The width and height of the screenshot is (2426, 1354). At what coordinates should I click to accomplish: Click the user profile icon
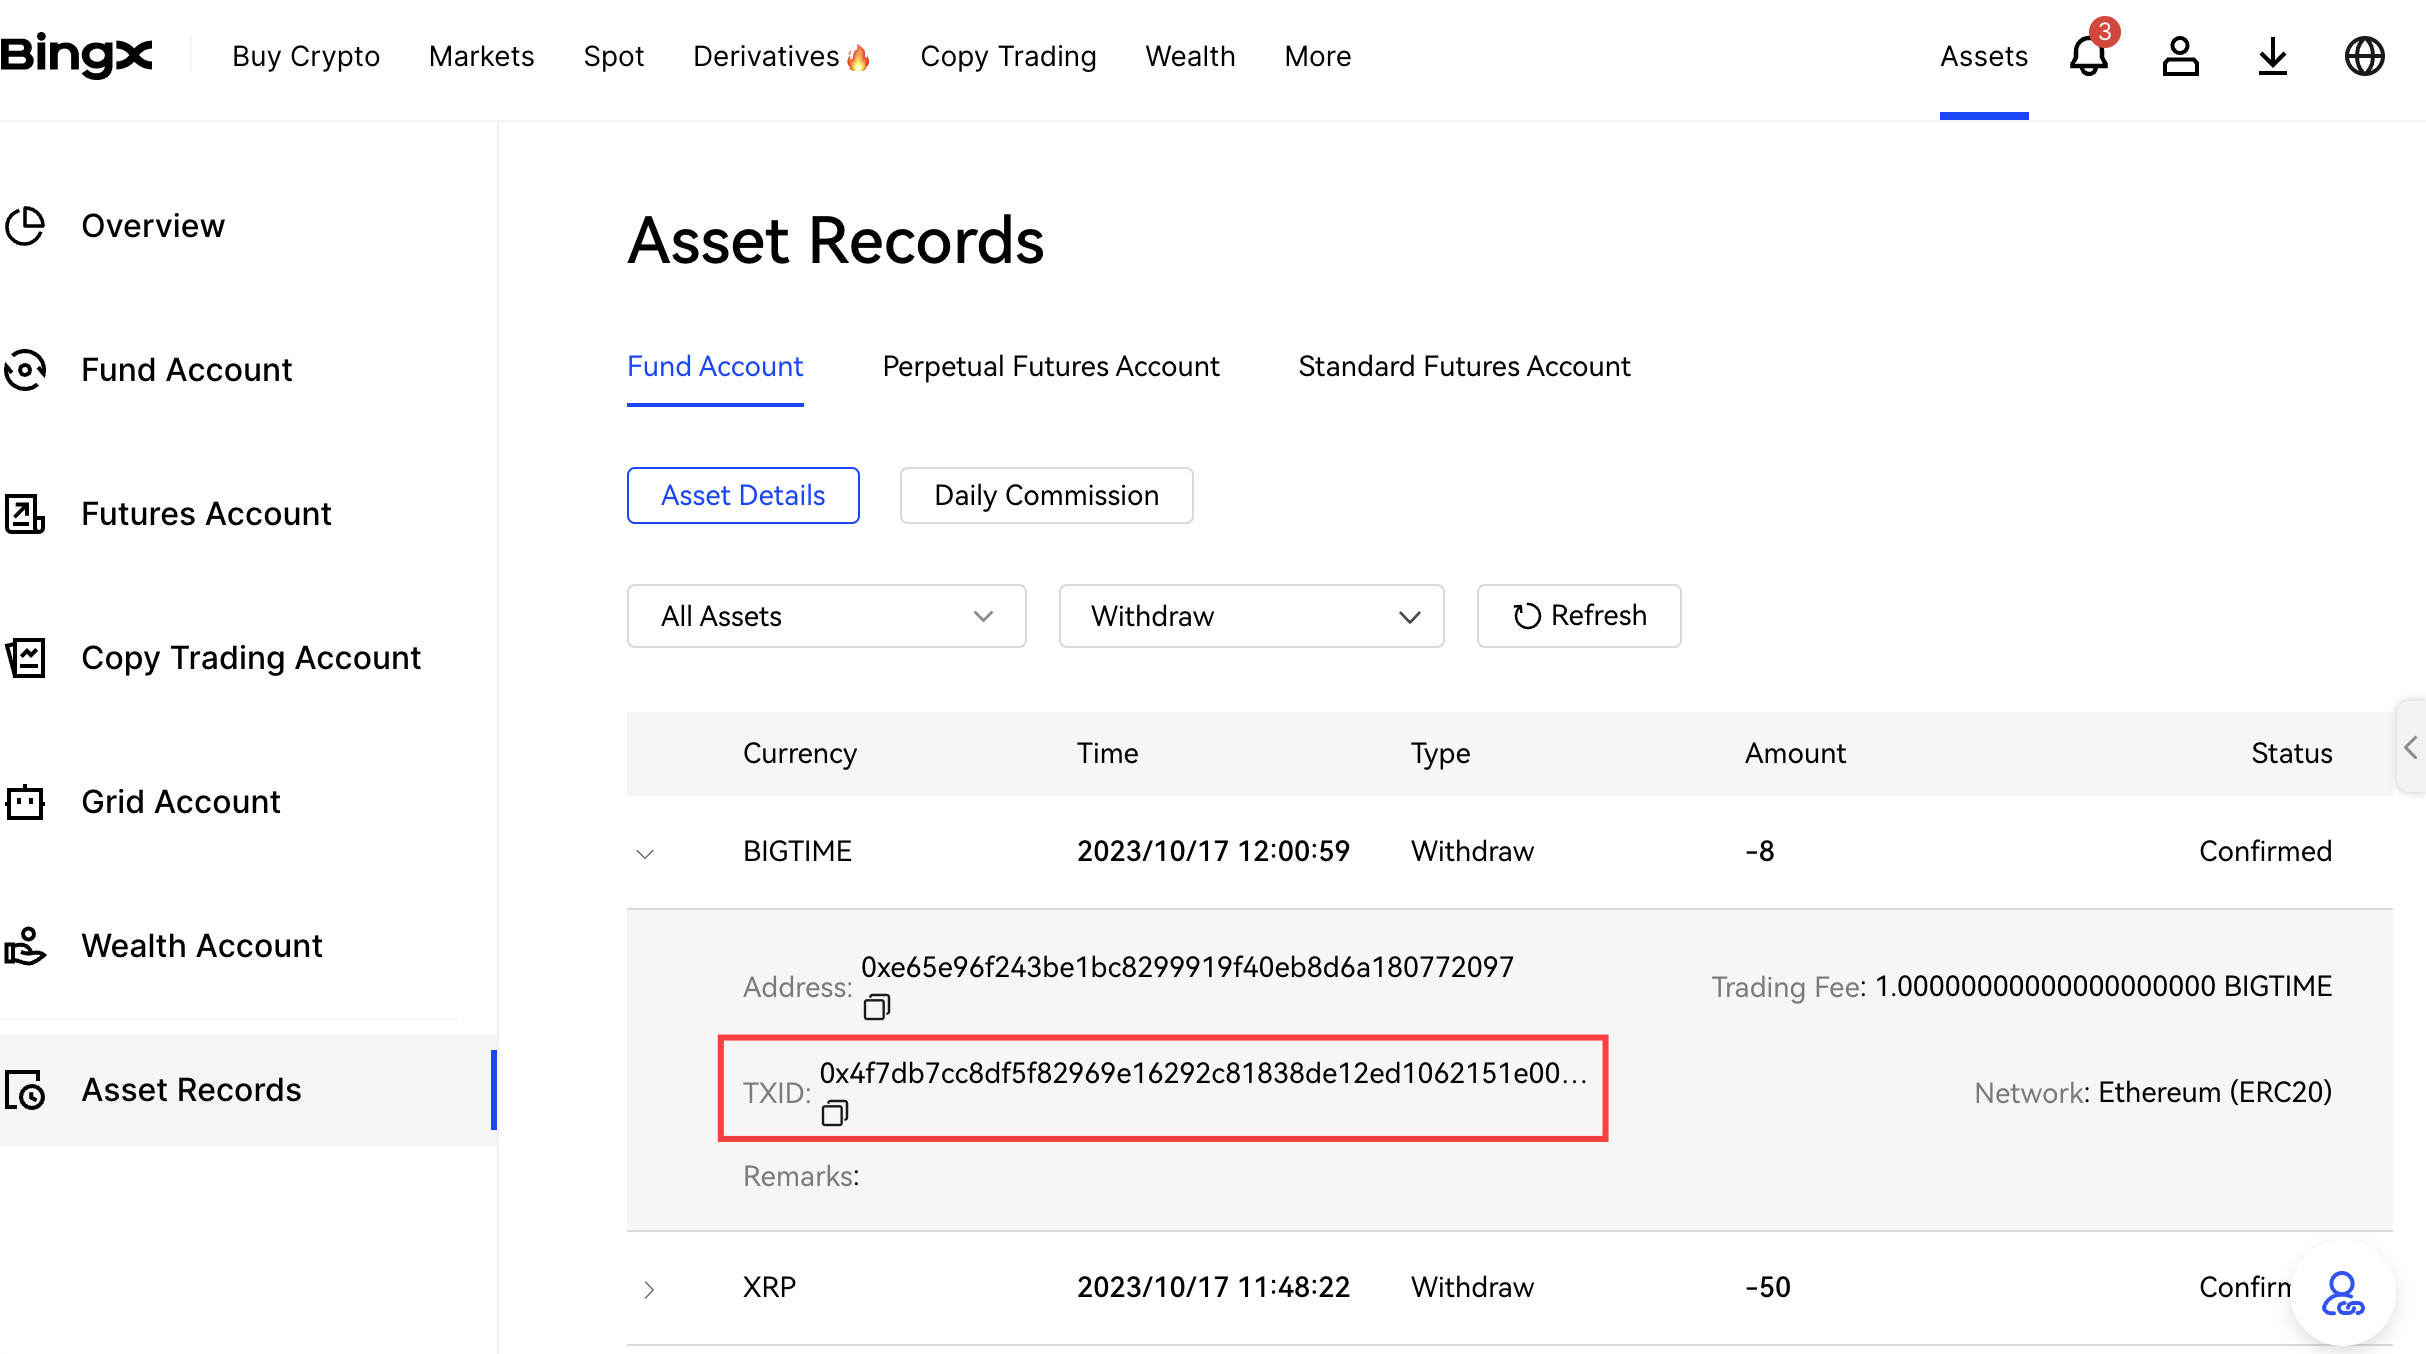(x=2180, y=56)
